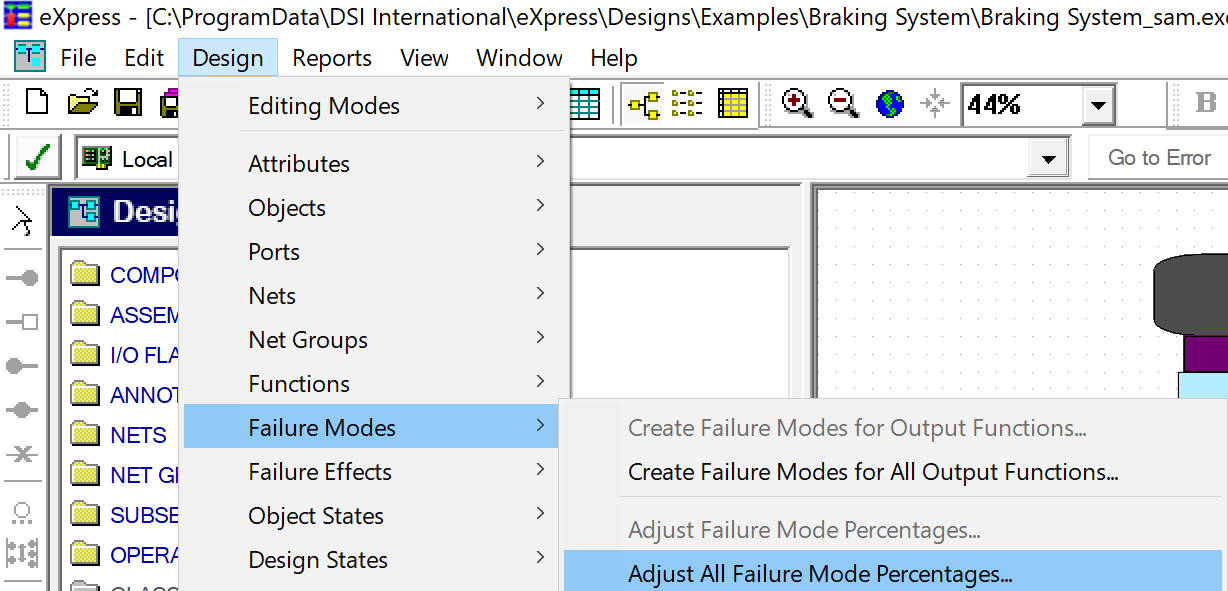Click the mini-diagram icon left of File
The image size is (1228, 591).
[x=29, y=57]
